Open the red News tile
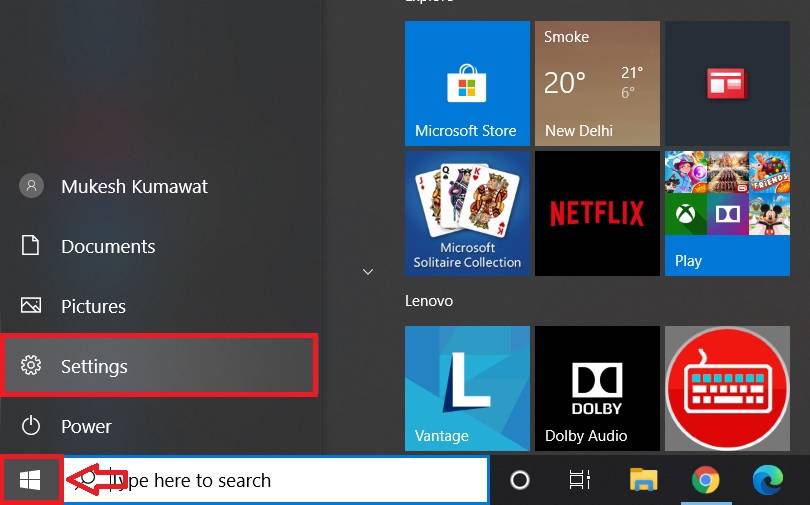Screen dimensions: 810x505 [x=727, y=83]
